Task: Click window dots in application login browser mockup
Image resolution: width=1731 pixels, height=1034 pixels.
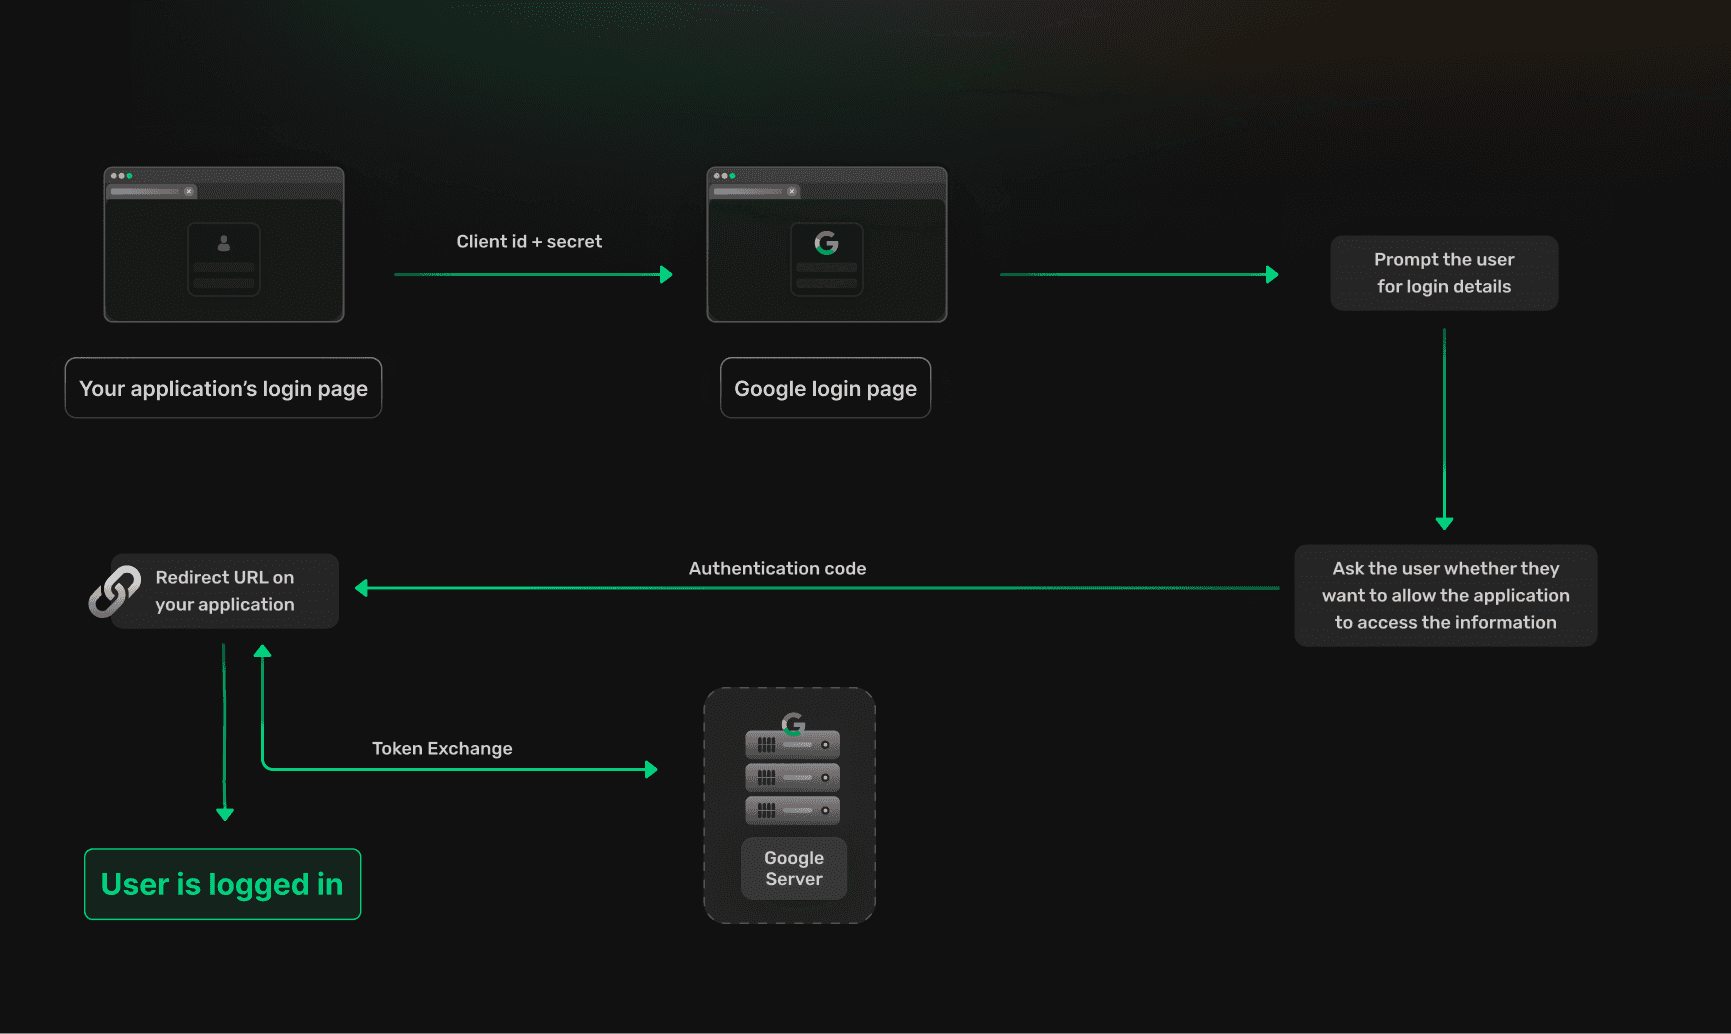Action: coord(122,176)
